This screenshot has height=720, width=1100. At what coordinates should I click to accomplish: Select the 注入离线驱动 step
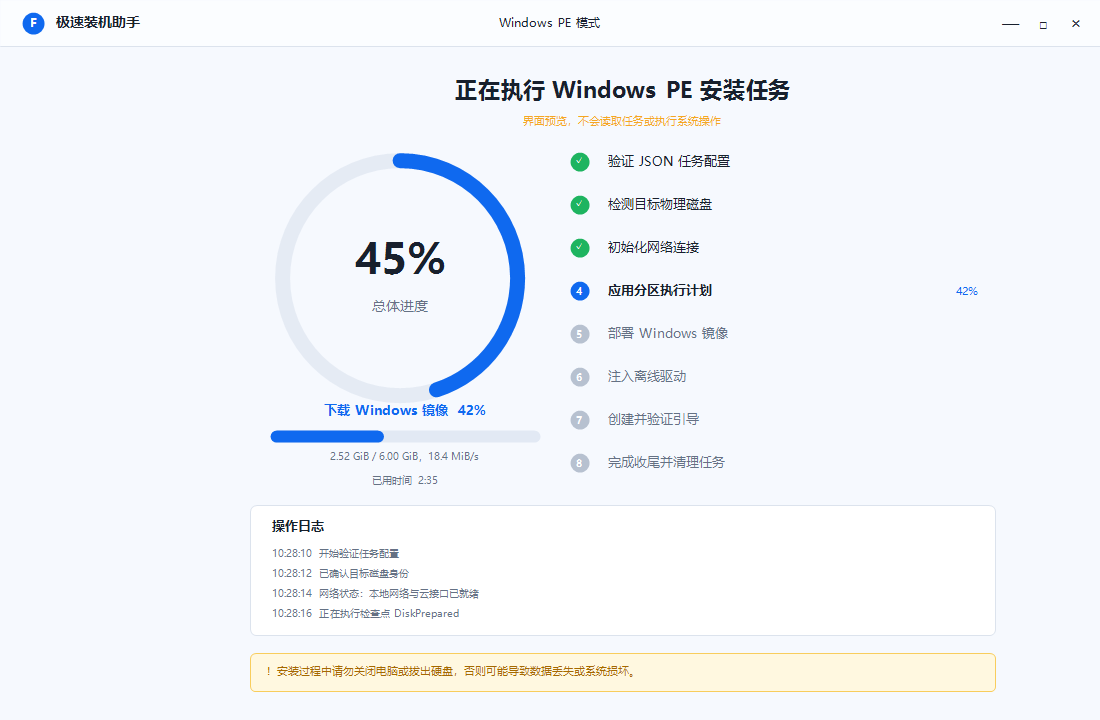647,376
